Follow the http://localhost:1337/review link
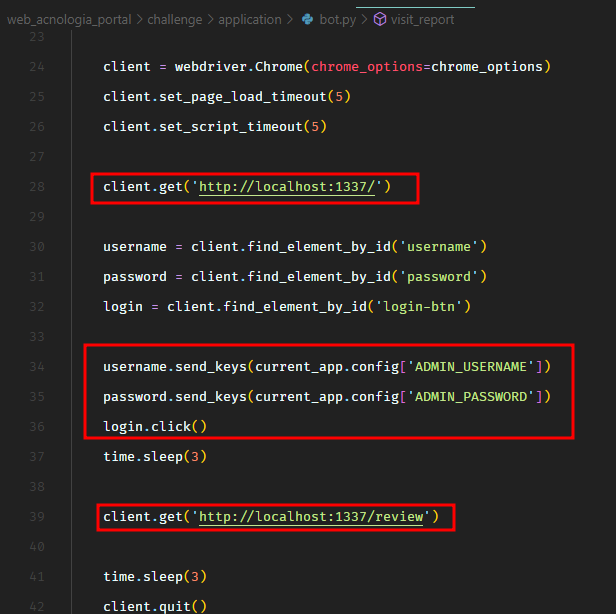The height and width of the screenshot is (614, 616). click(x=311, y=517)
